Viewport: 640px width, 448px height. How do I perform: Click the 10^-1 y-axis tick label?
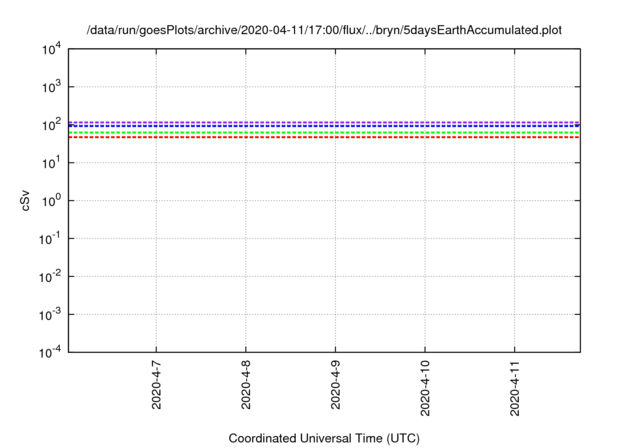point(50,239)
